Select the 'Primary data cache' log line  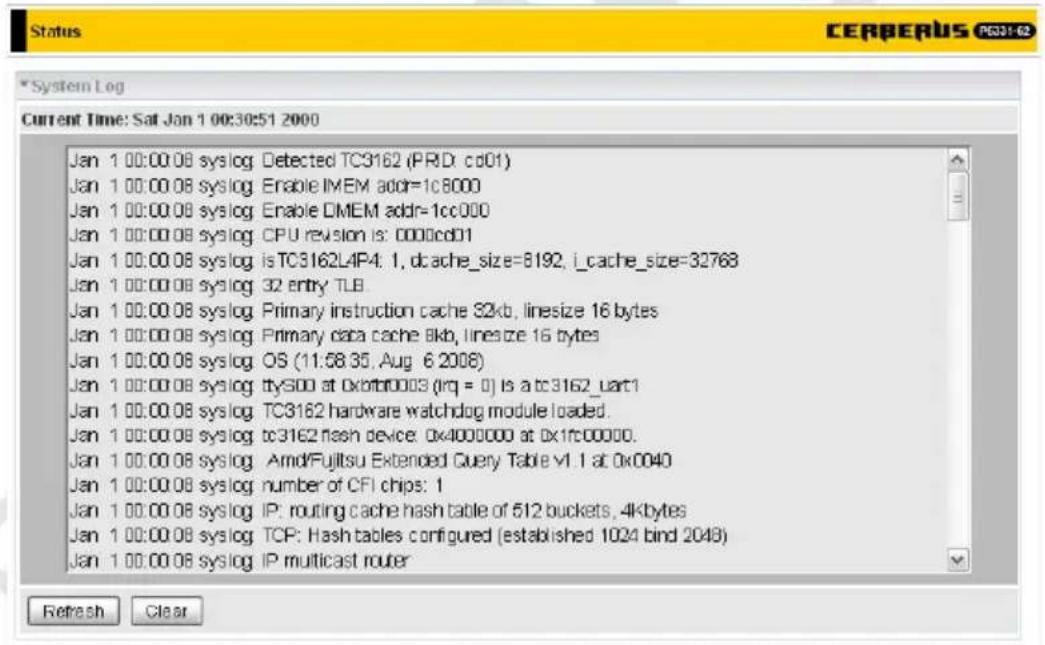click(335, 335)
